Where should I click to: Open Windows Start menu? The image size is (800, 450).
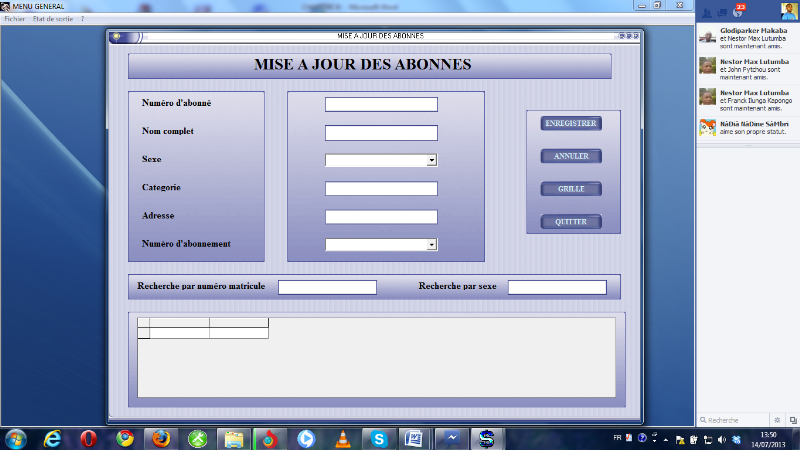click(15, 439)
